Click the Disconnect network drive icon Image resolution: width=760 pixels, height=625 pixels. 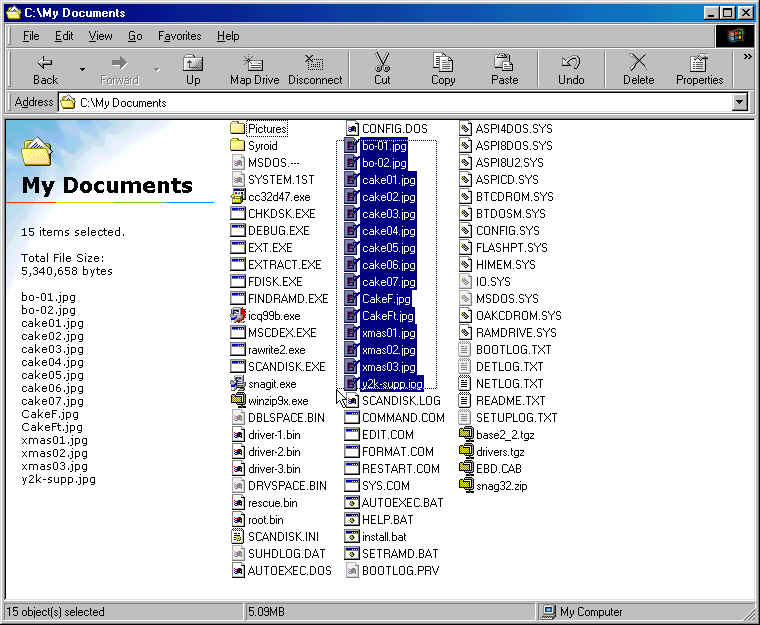tap(315, 69)
